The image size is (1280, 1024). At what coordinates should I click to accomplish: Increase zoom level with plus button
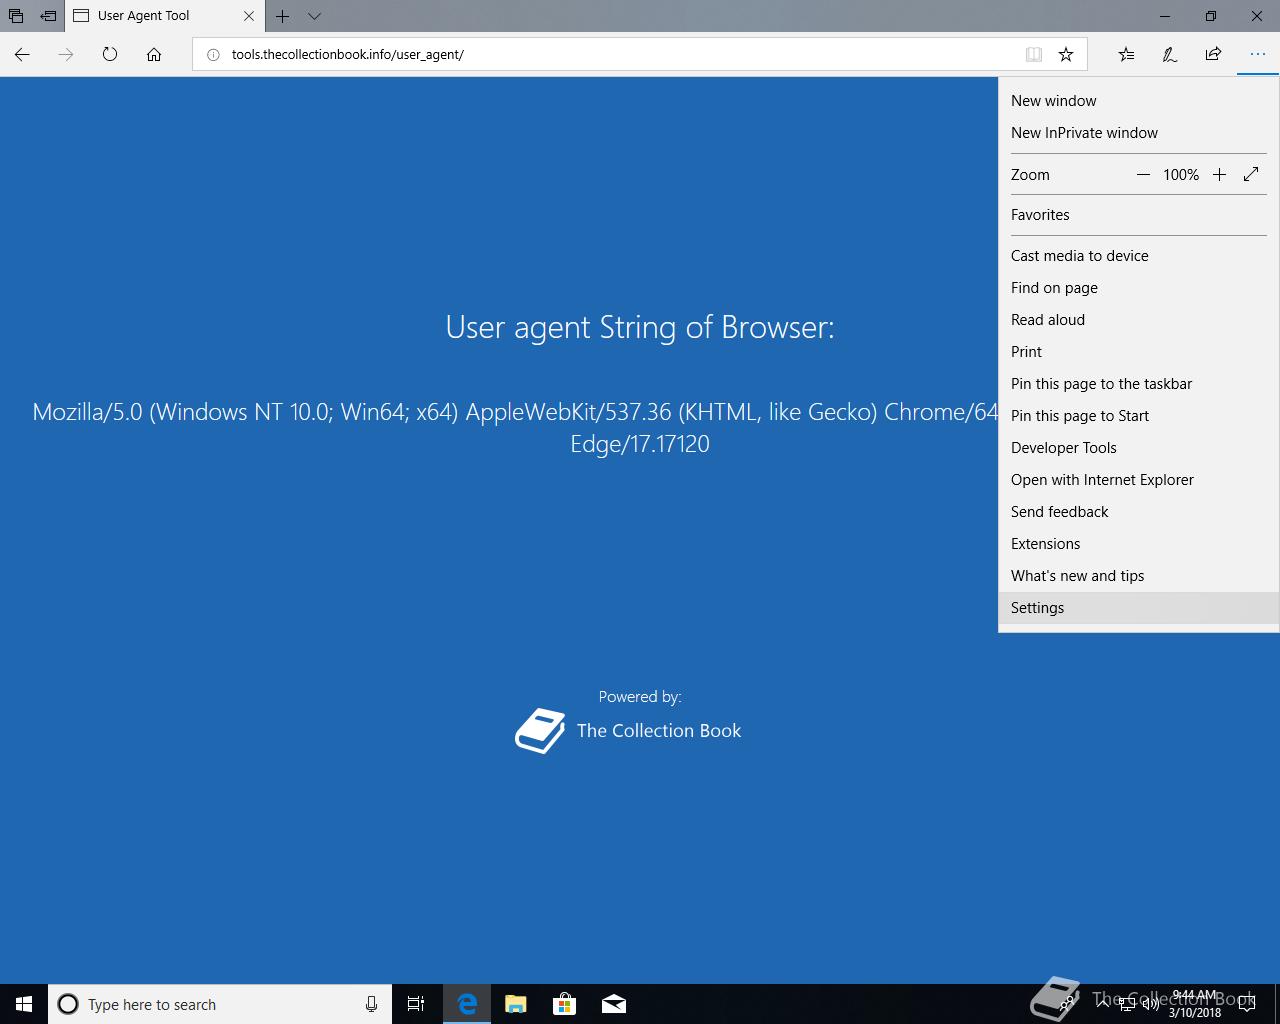pyautogui.click(x=1219, y=174)
